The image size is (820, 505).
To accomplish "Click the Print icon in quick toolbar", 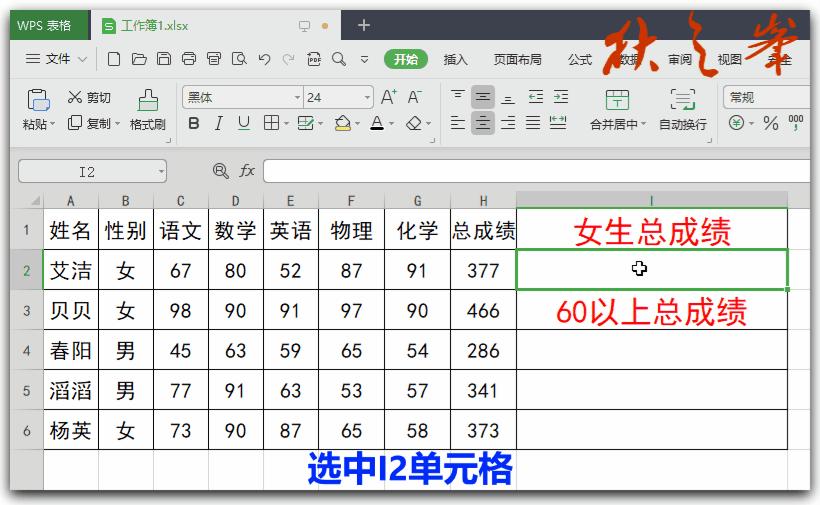I will click(x=189, y=59).
